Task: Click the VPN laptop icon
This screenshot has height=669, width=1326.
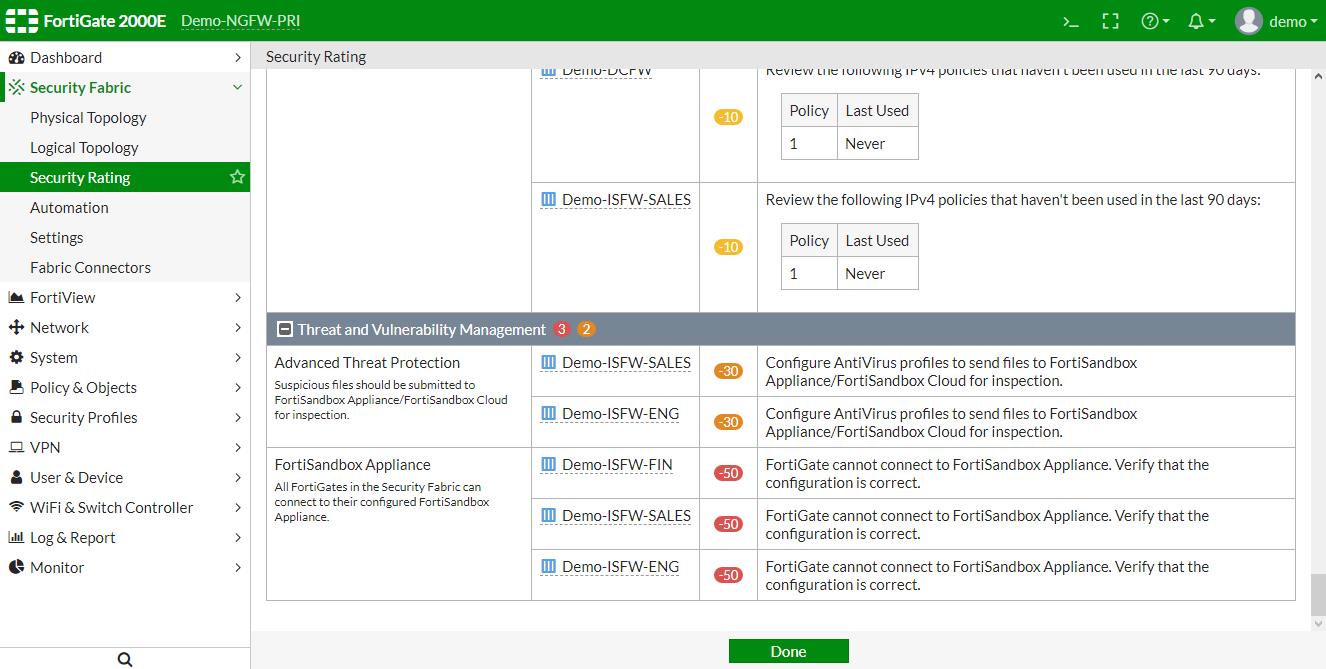Action: (x=16, y=448)
